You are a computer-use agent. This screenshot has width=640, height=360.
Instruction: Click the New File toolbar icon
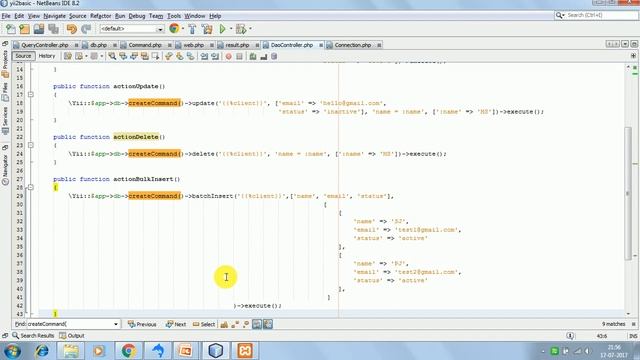11,29
